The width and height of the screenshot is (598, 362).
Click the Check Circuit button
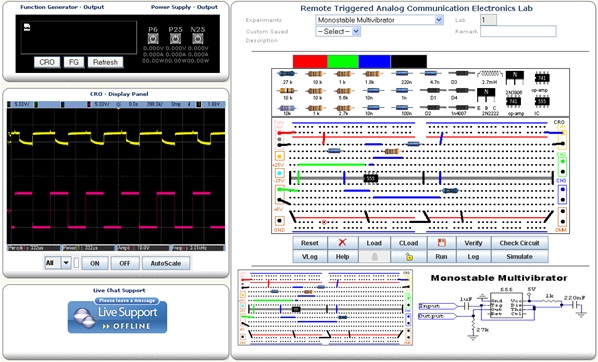click(x=519, y=243)
